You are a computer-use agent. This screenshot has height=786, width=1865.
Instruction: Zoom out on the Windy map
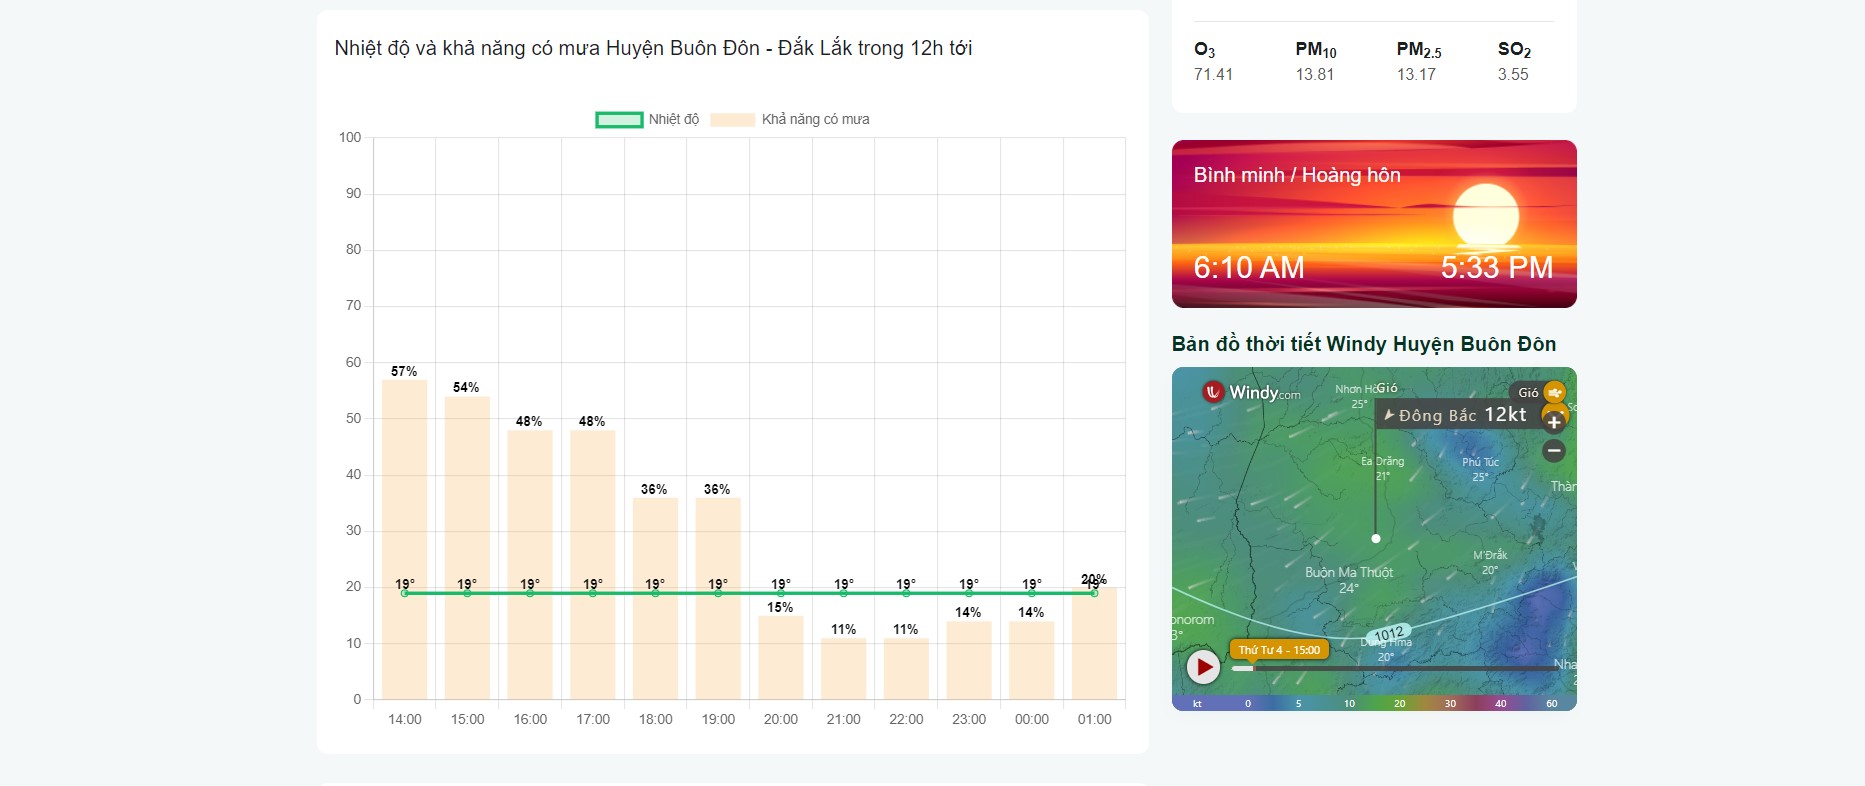click(1554, 451)
